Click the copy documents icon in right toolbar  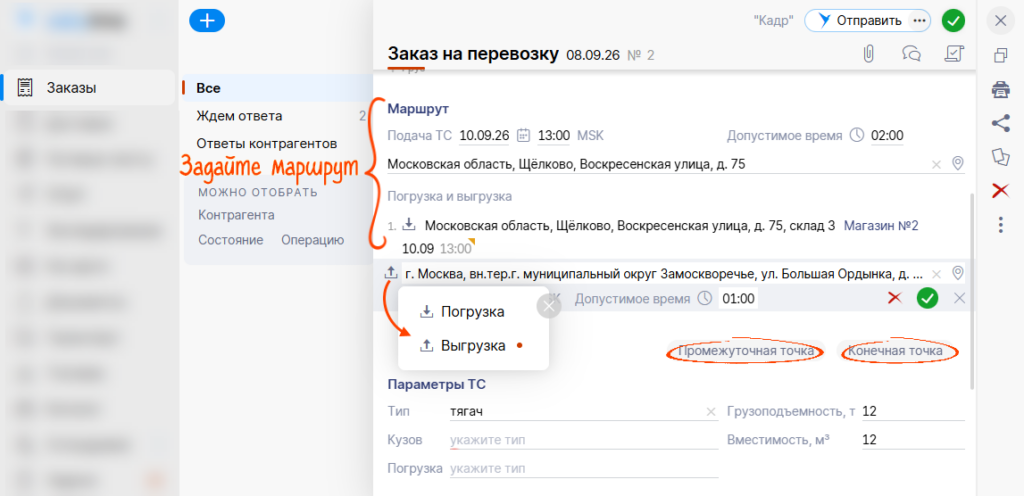1000,157
